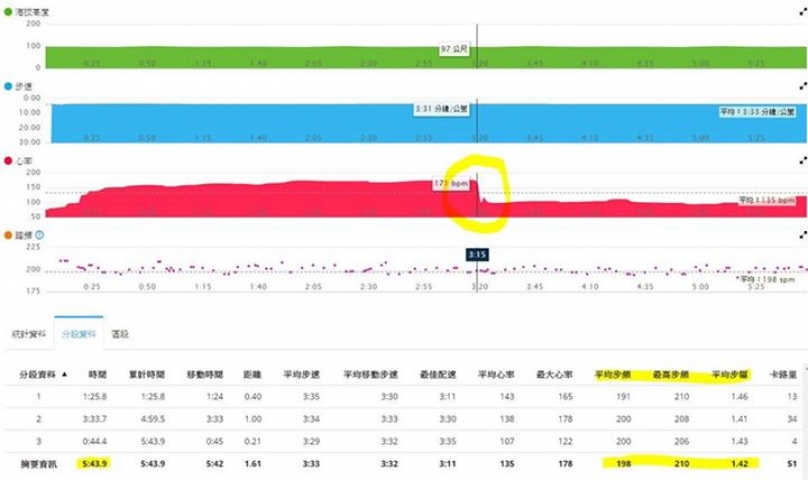
Task: Click the 累計時間 column header
Action: (x=147, y=374)
